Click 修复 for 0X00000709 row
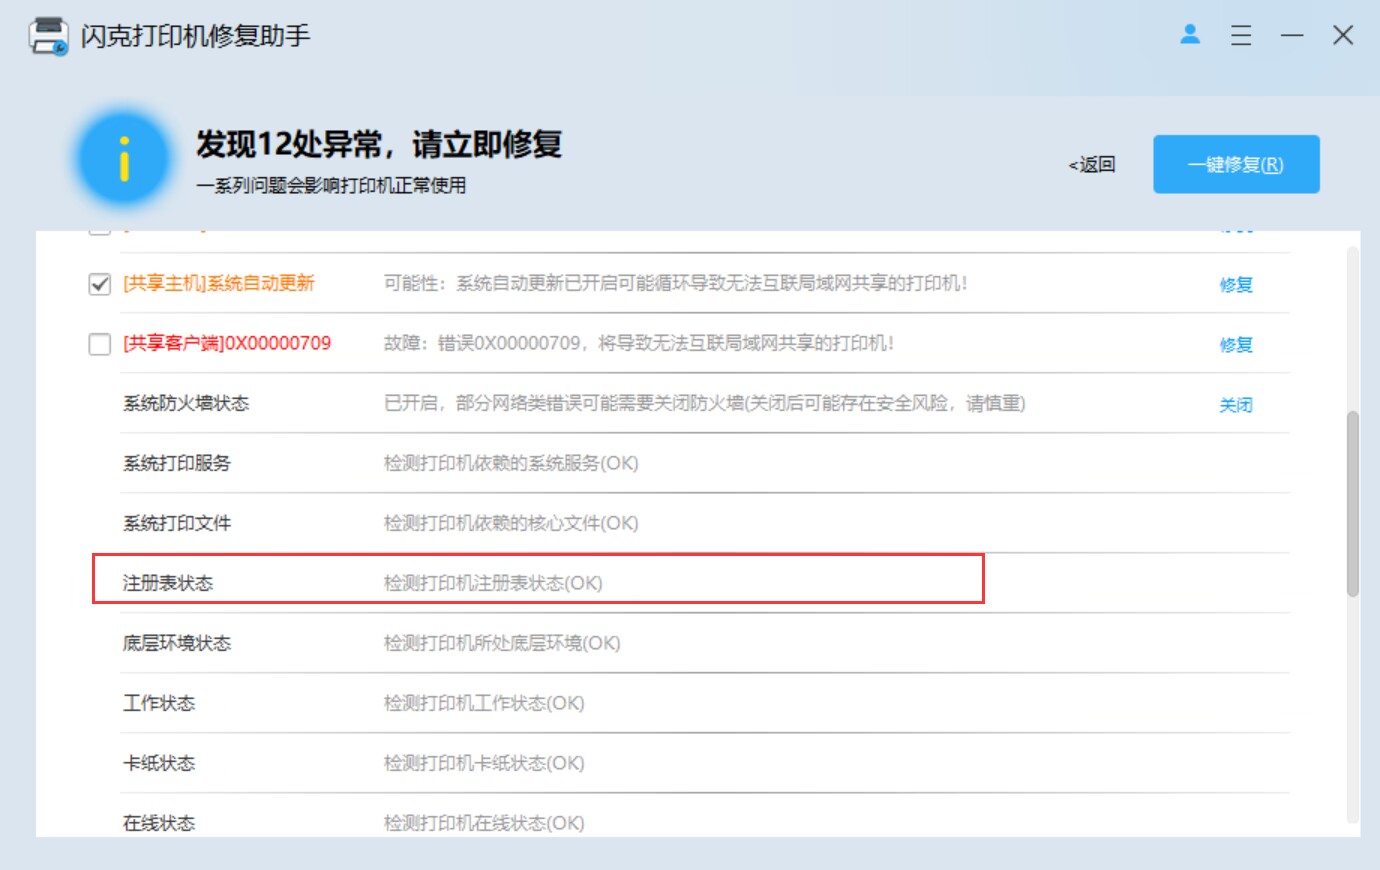This screenshot has height=870, width=1380. coord(1236,345)
